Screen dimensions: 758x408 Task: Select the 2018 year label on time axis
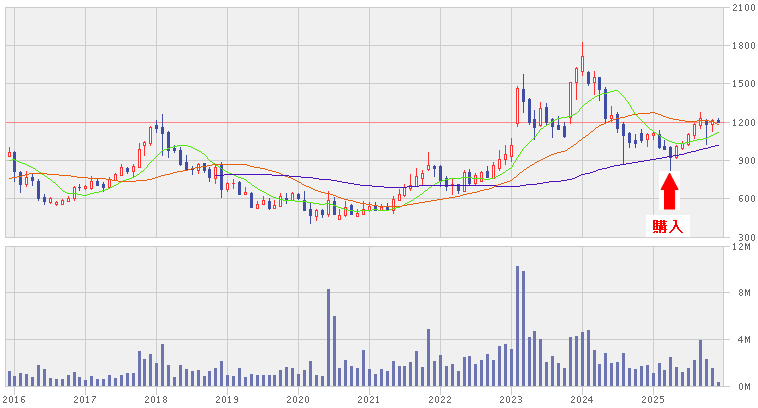pos(156,399)
